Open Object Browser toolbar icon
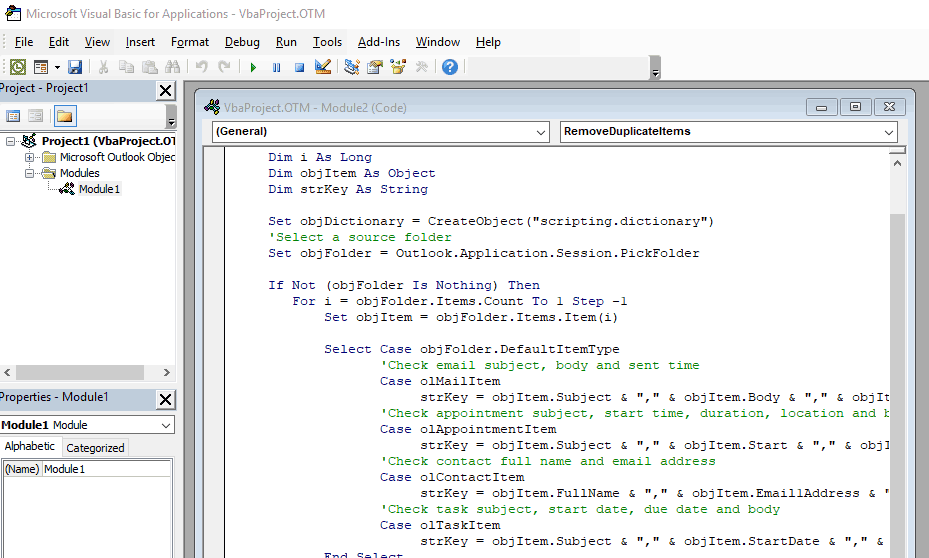Screen dimensions: 929x558 398,67
